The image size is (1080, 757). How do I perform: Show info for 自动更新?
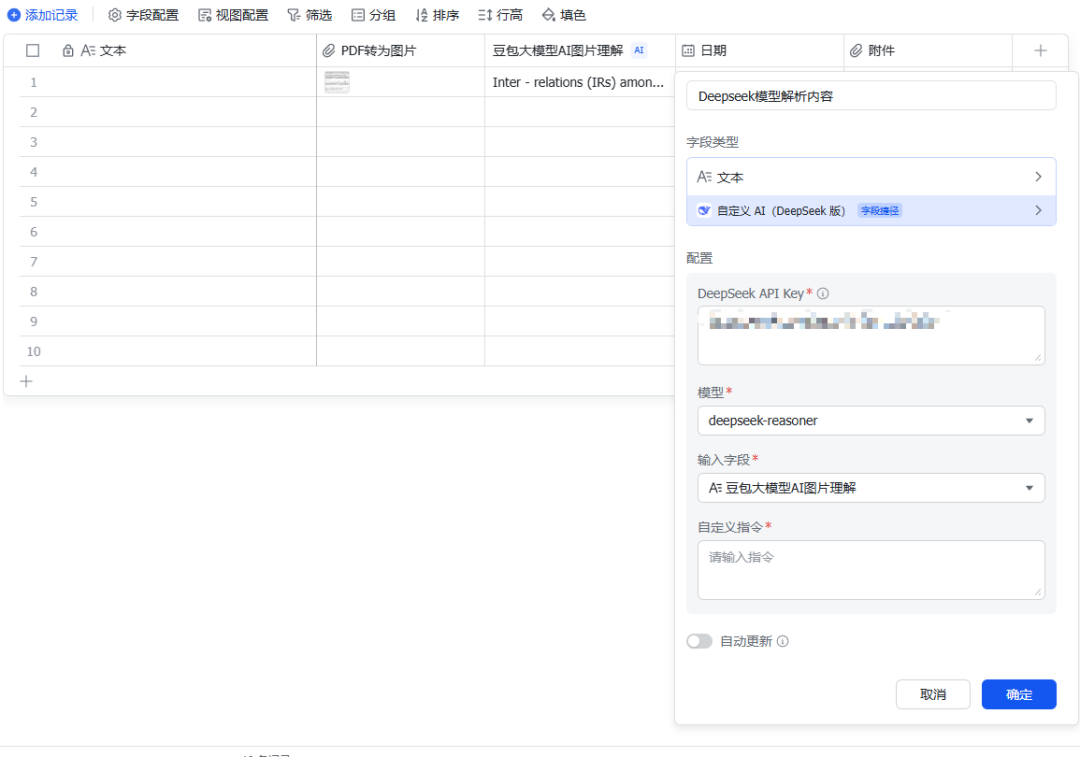(782, 641)
